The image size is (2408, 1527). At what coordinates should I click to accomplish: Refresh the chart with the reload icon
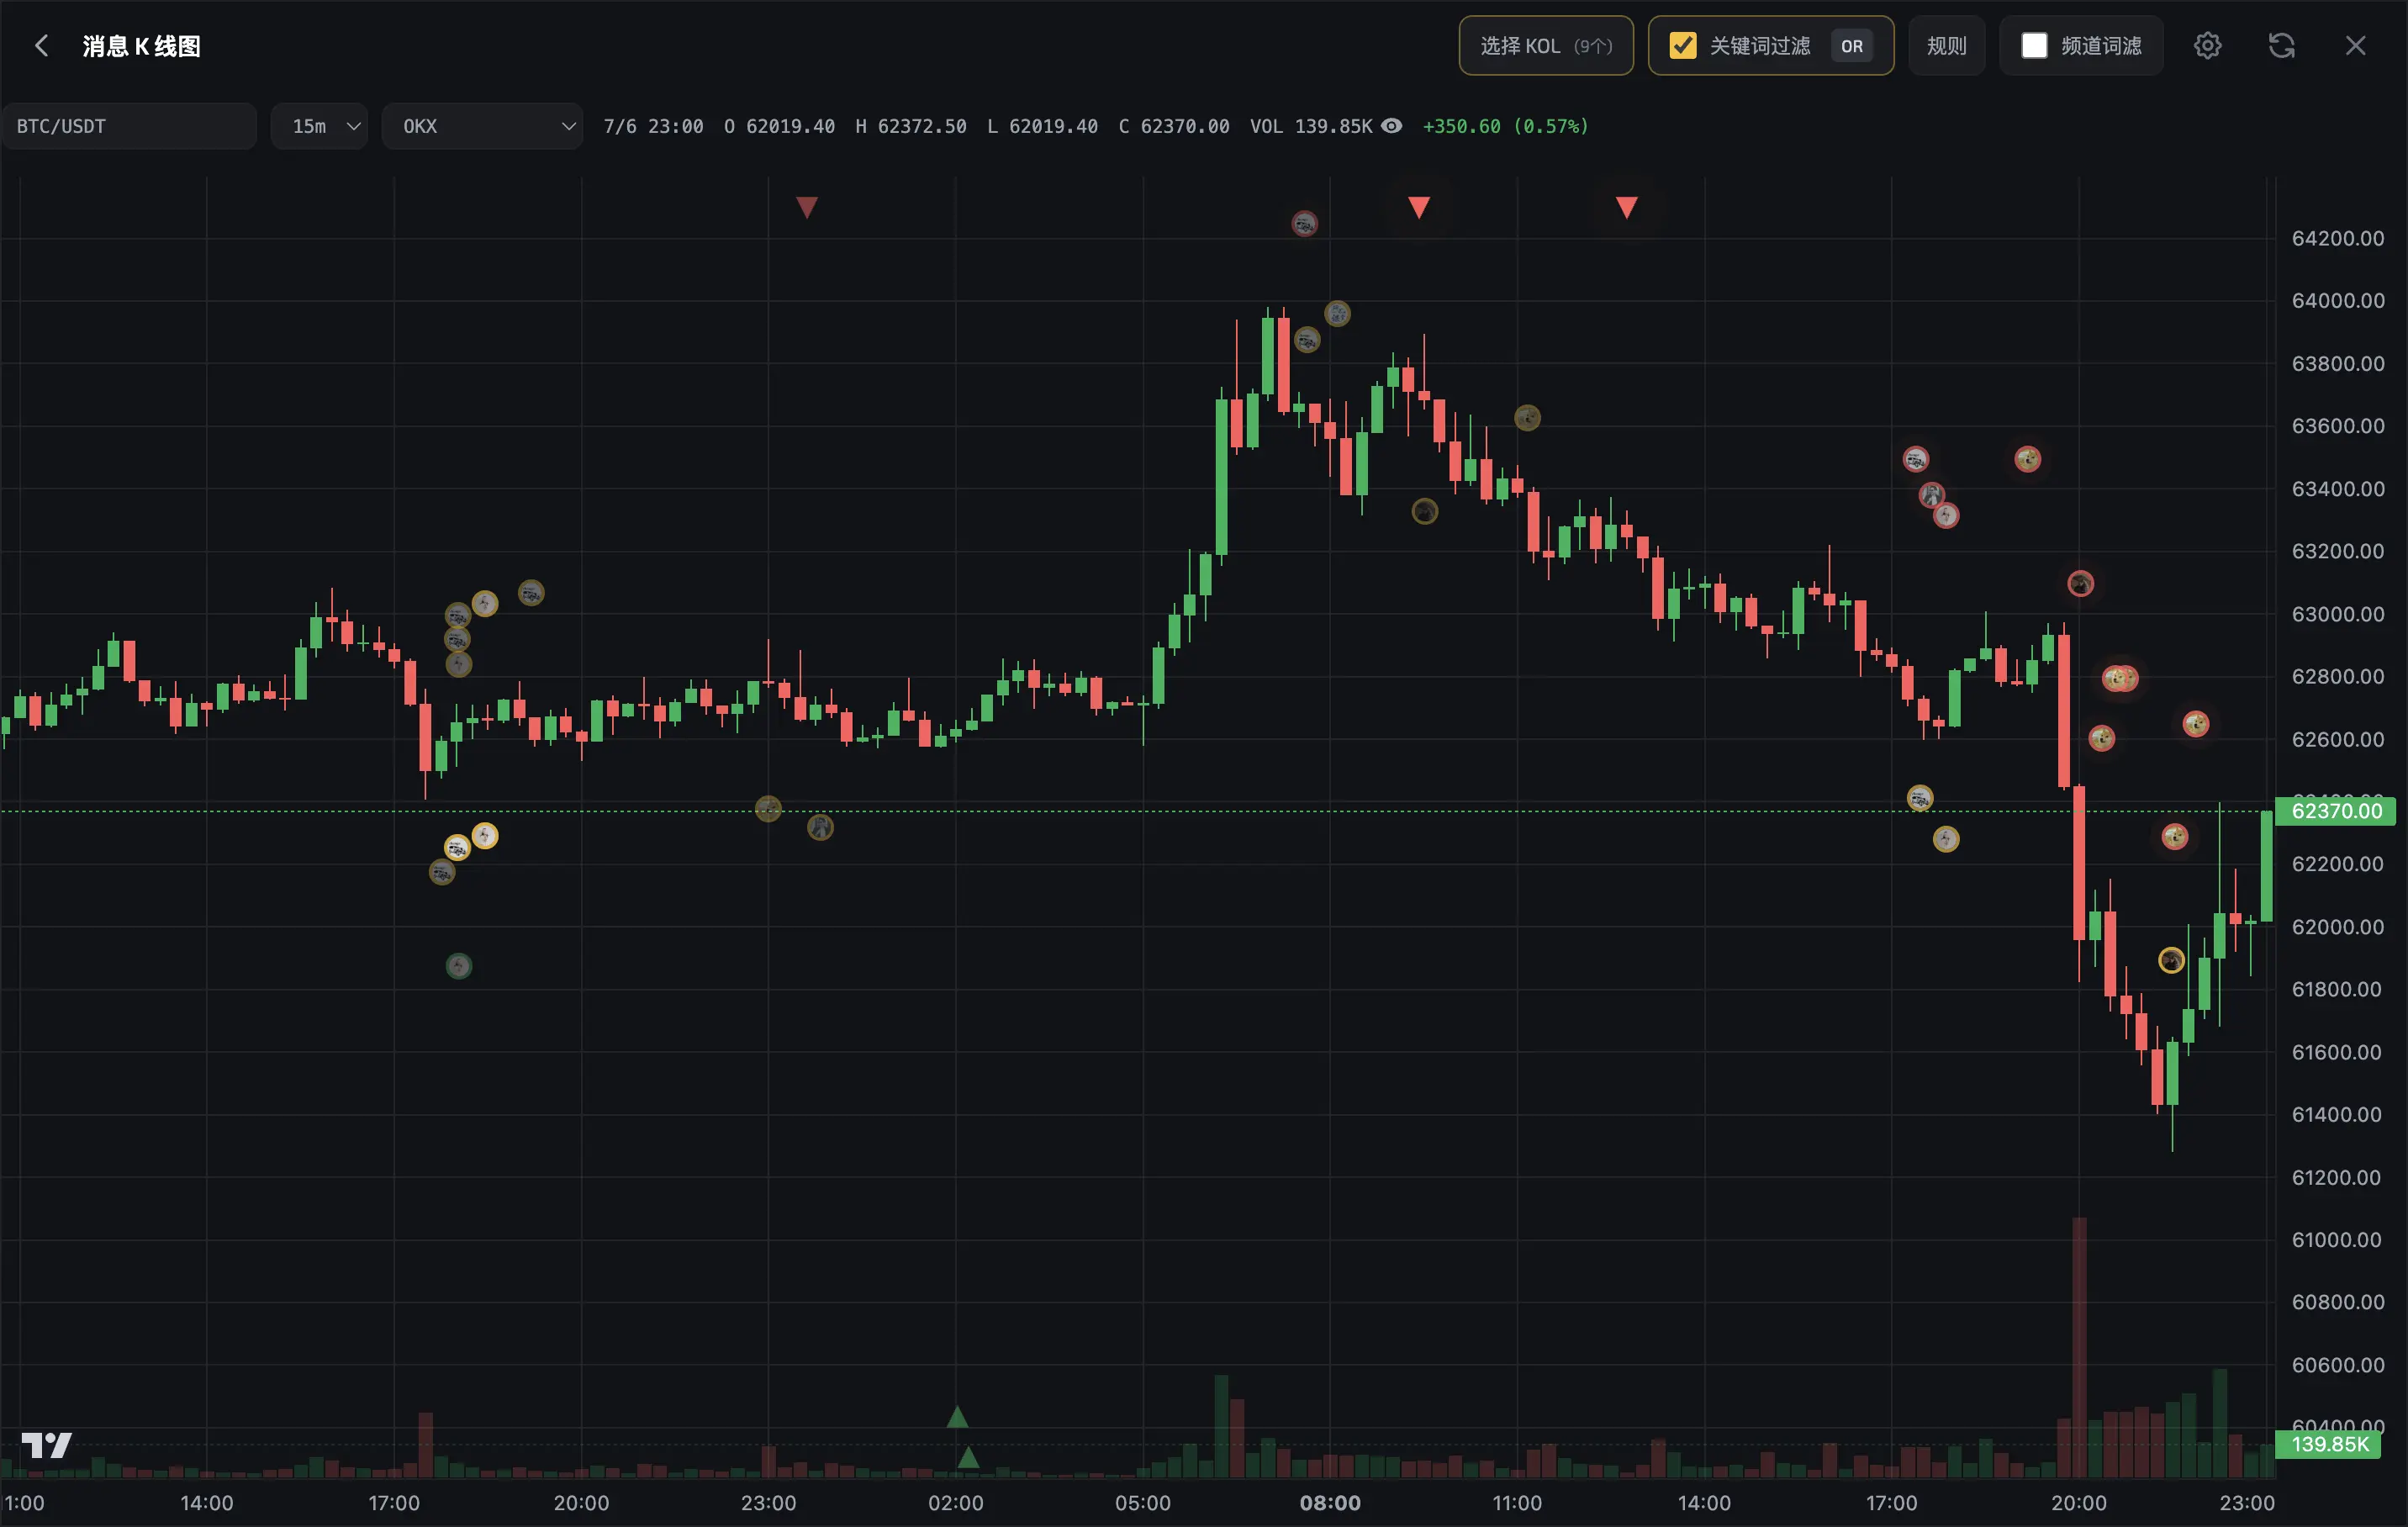click(2281, 45)
